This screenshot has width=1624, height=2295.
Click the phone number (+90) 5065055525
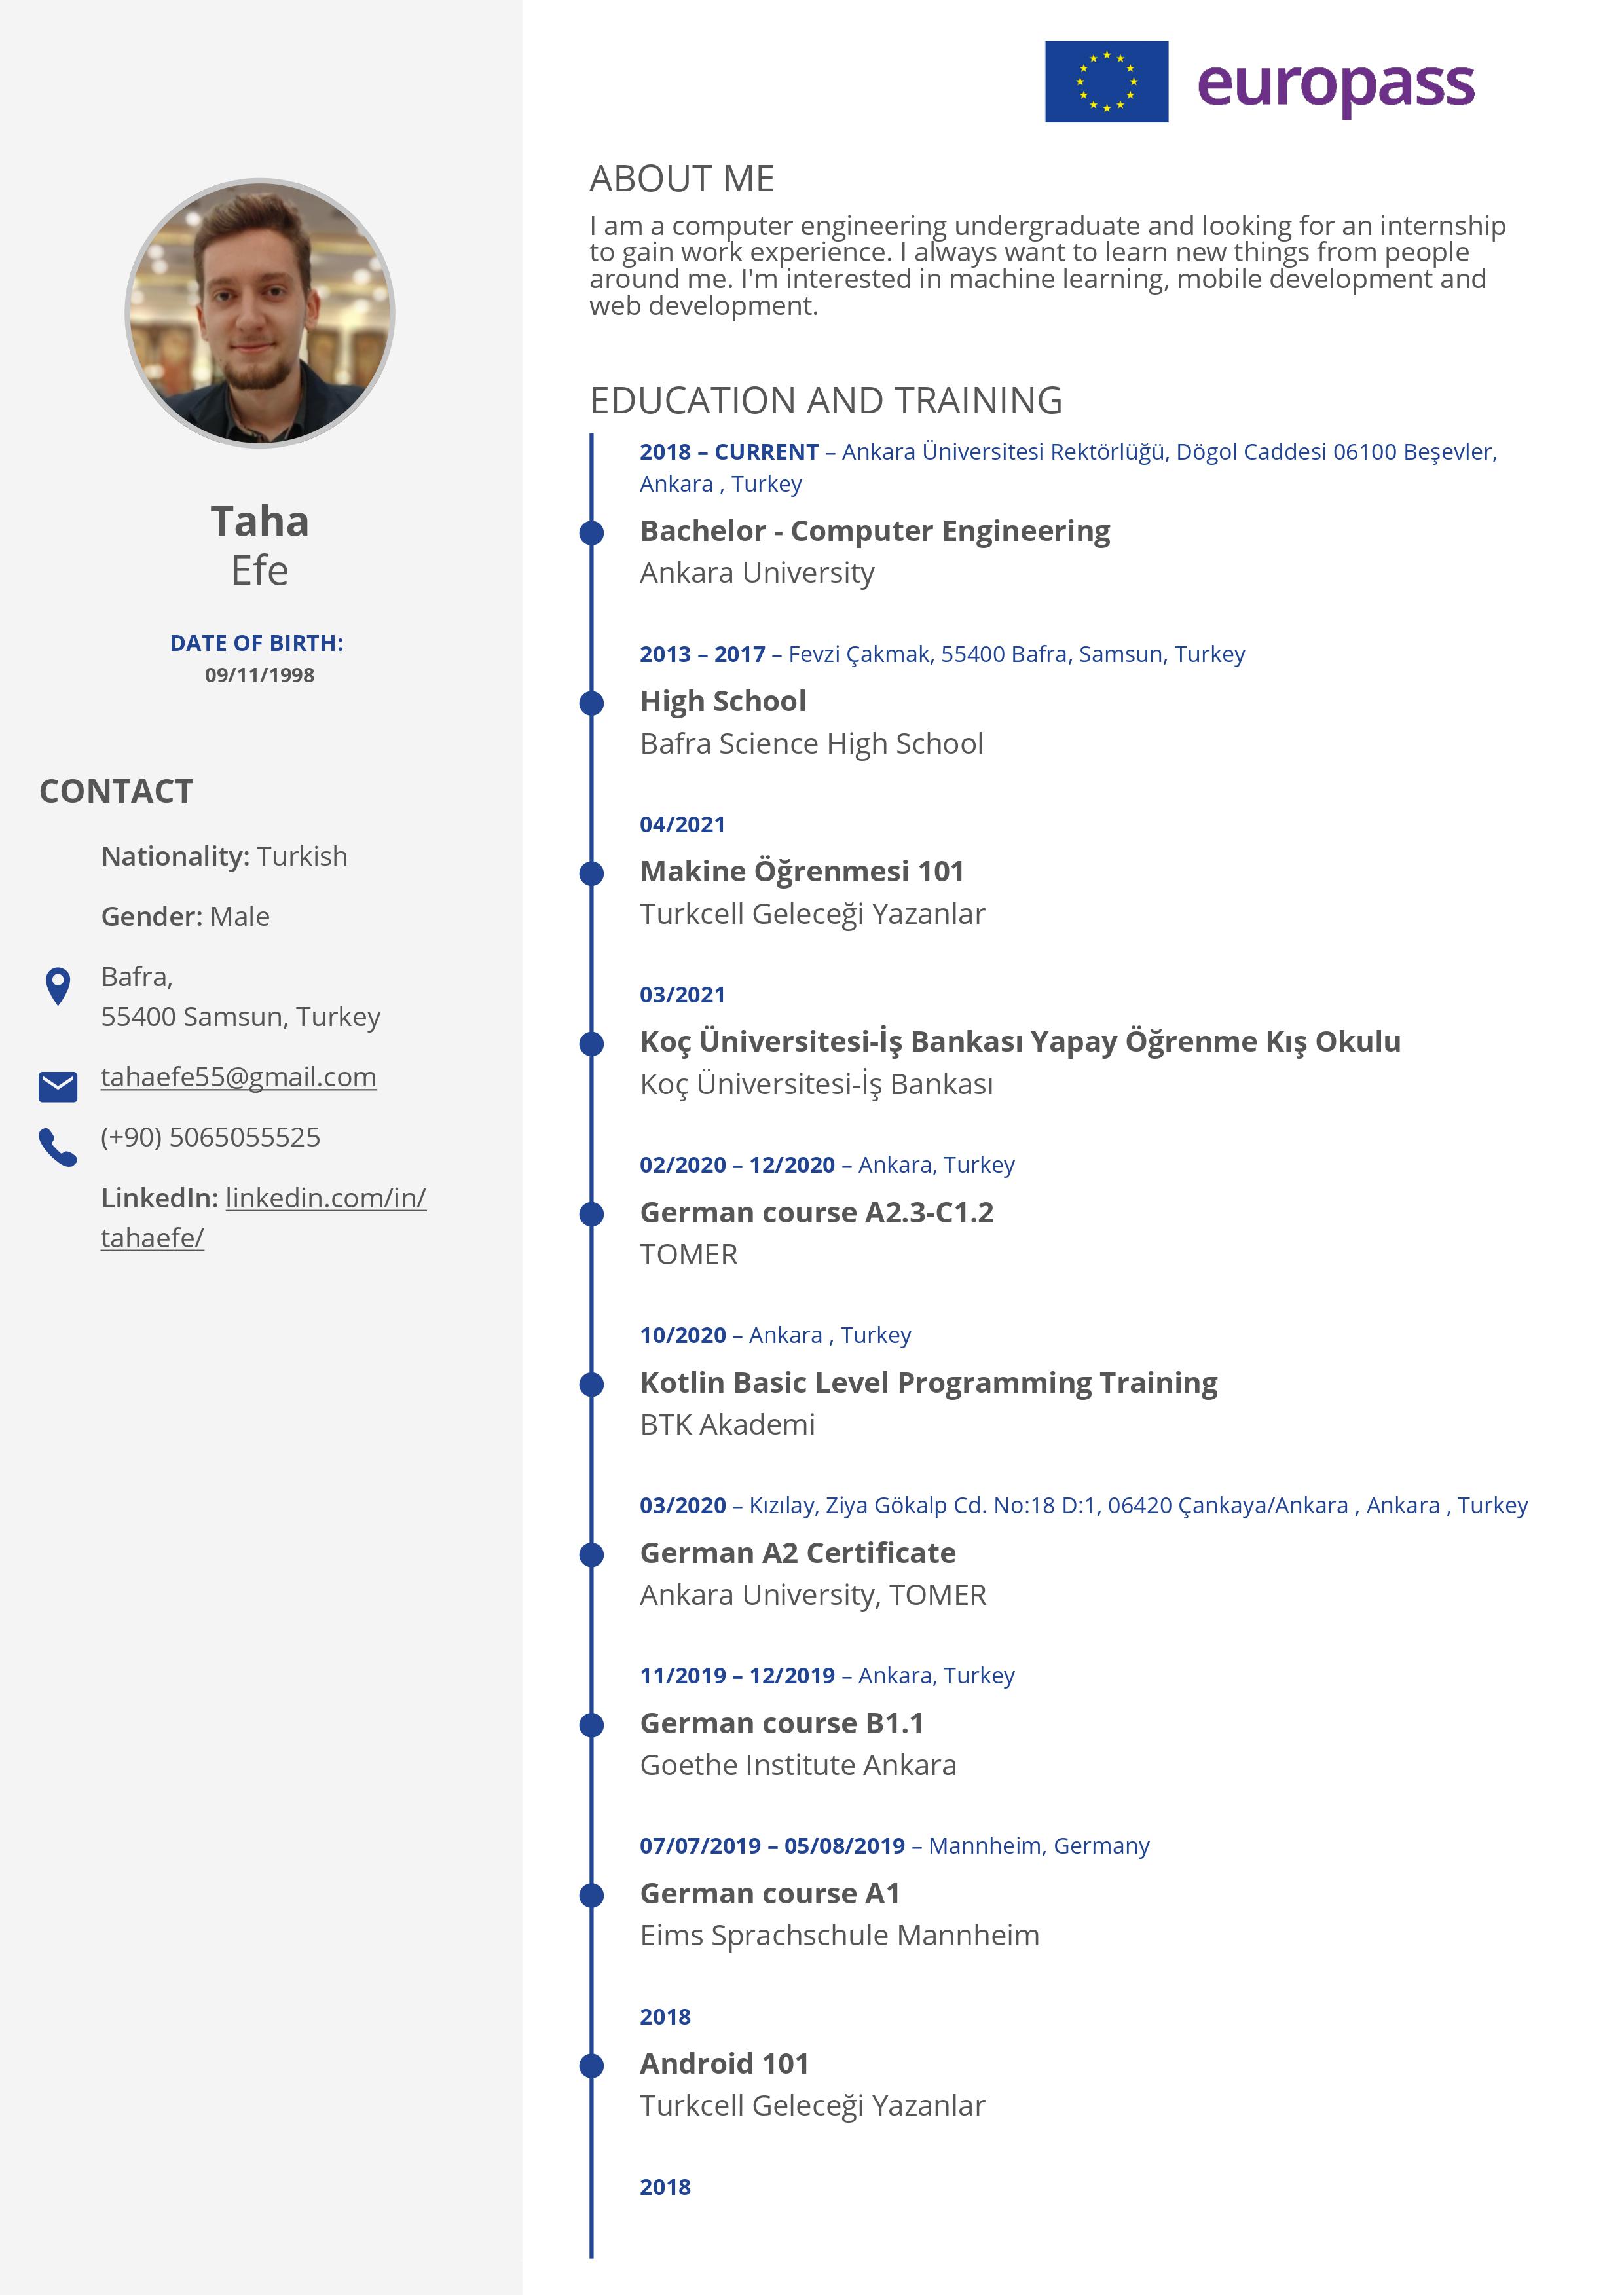[x=210, y=1137]
